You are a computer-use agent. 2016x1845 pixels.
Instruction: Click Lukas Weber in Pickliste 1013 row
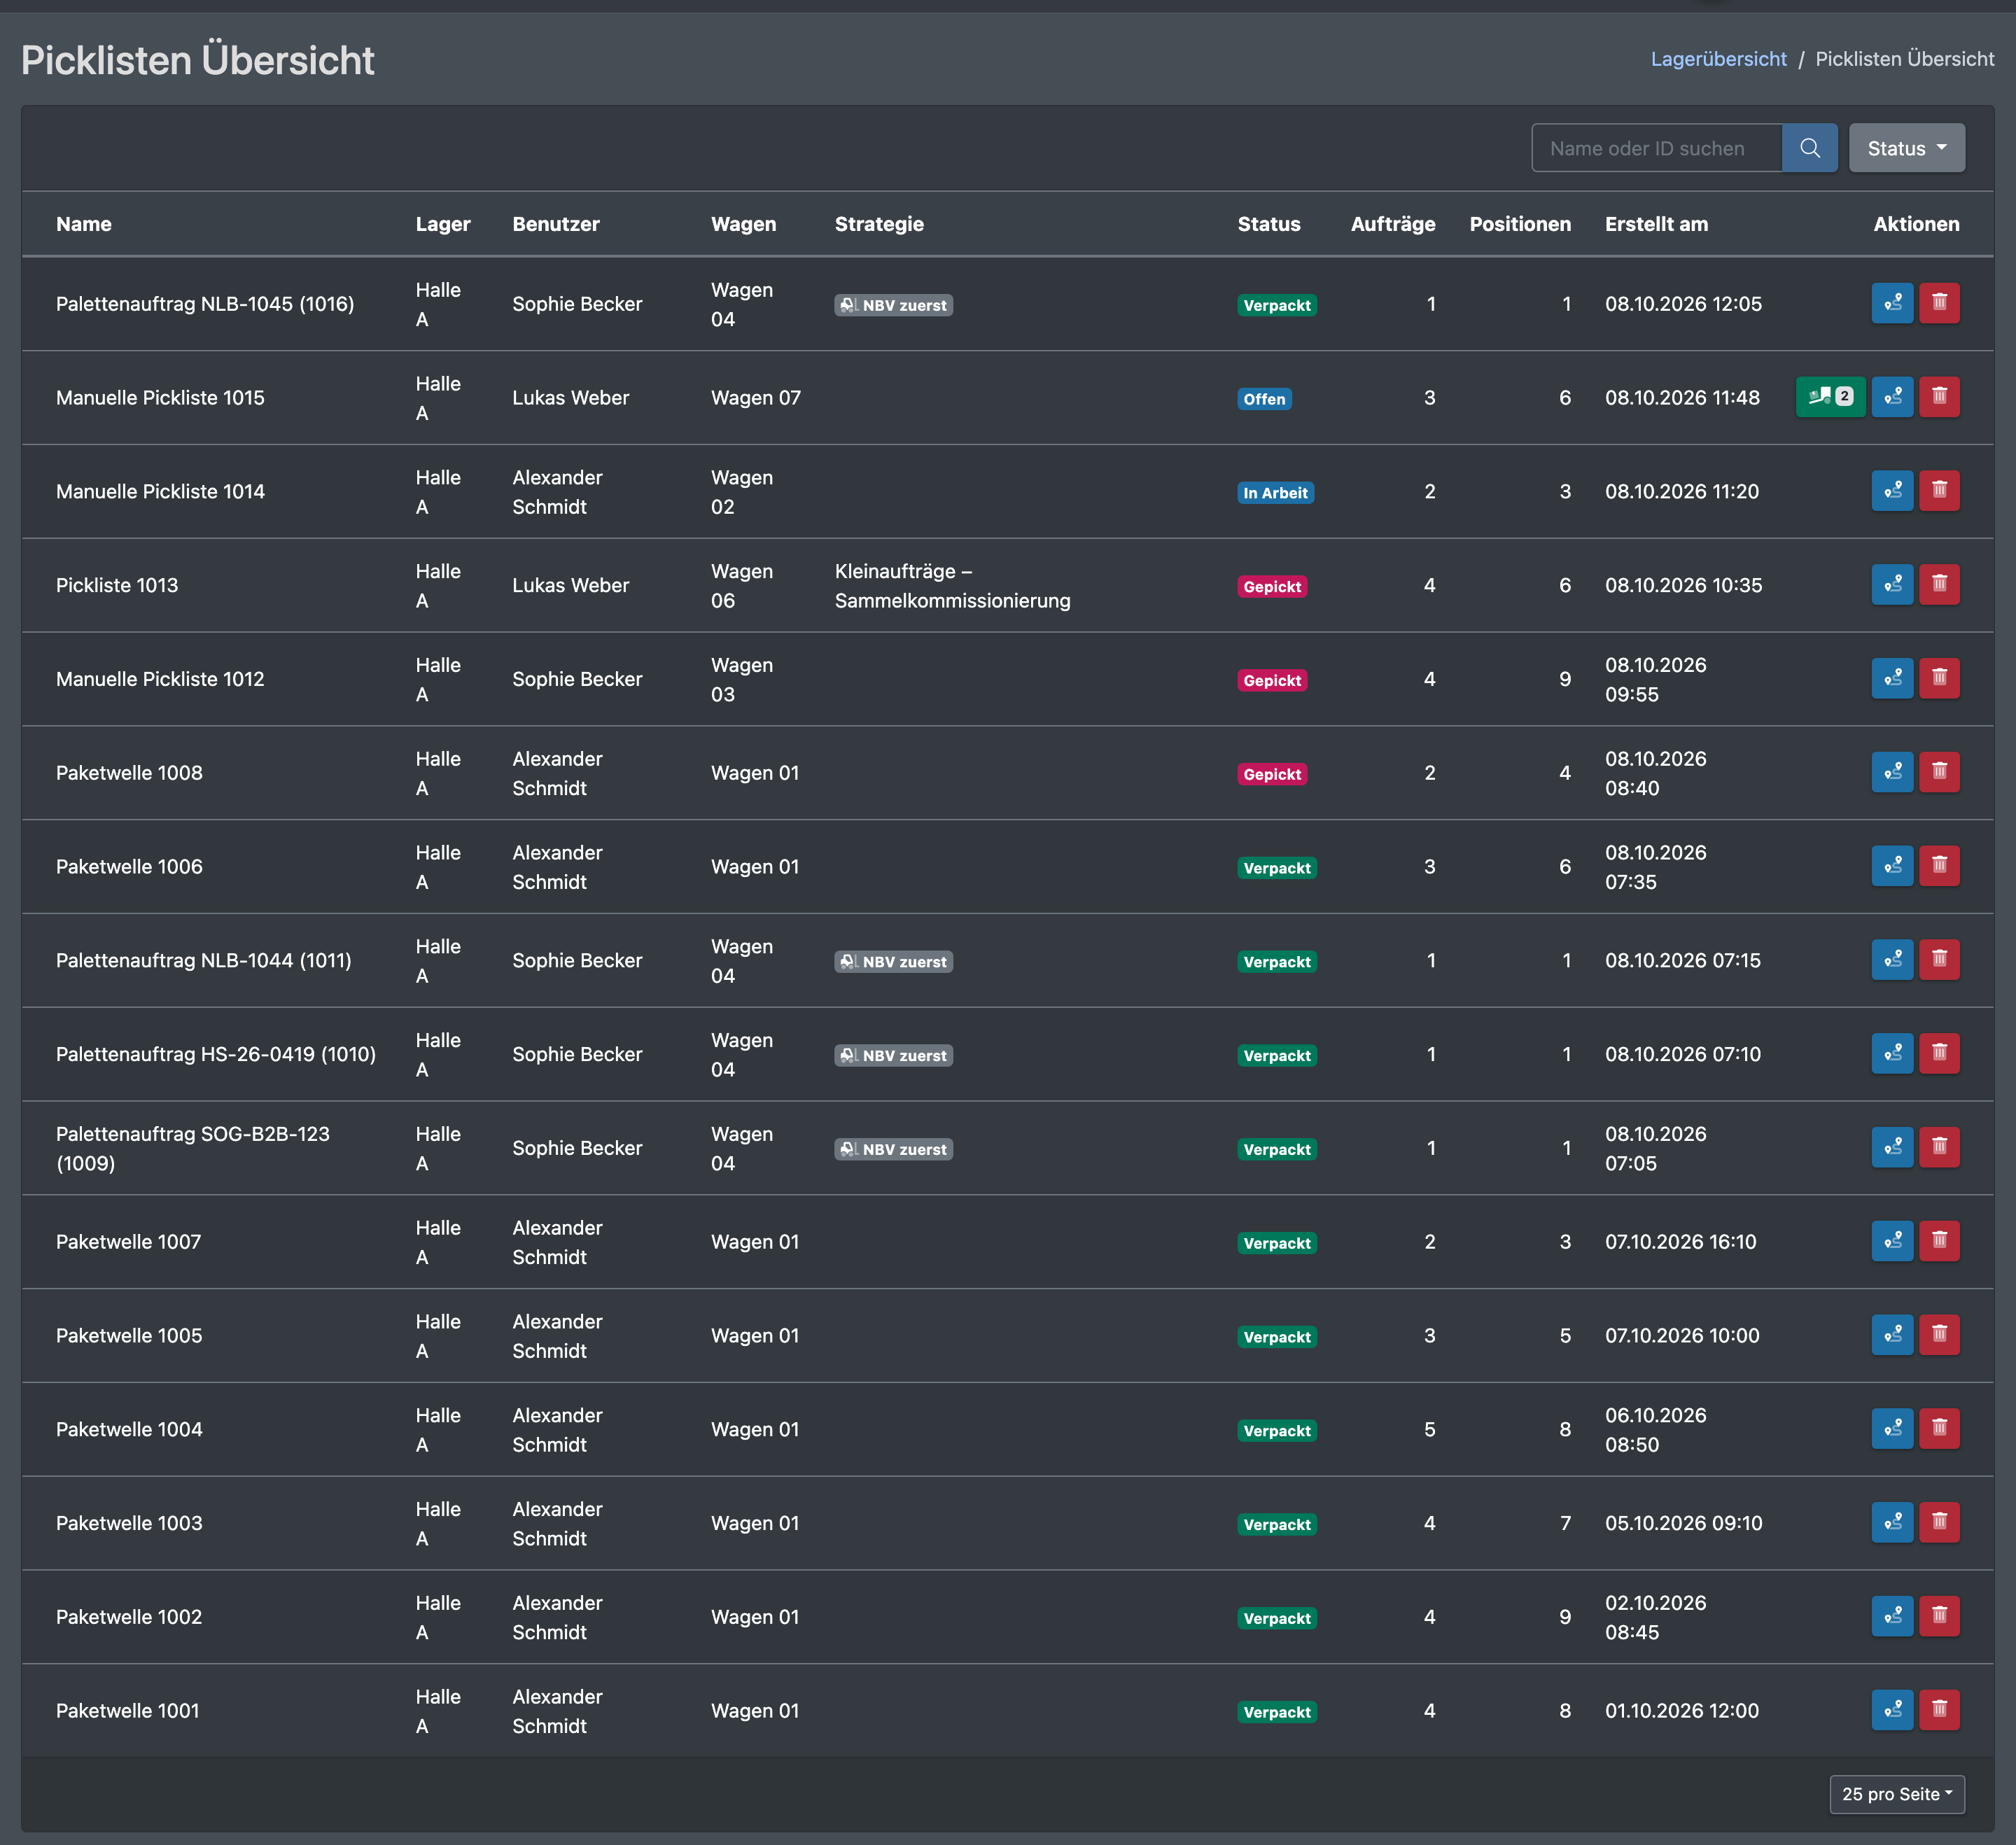[570, 585]
